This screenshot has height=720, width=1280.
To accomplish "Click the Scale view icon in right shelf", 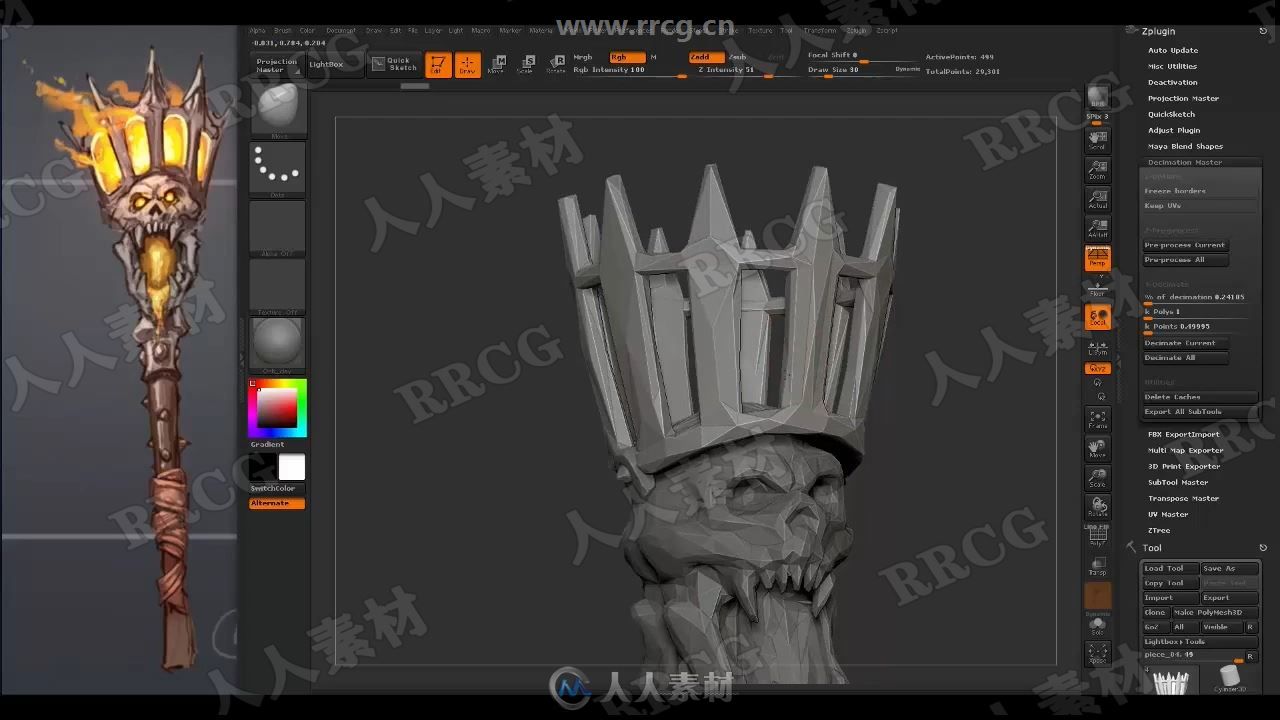I will [x=1098, y=477].
